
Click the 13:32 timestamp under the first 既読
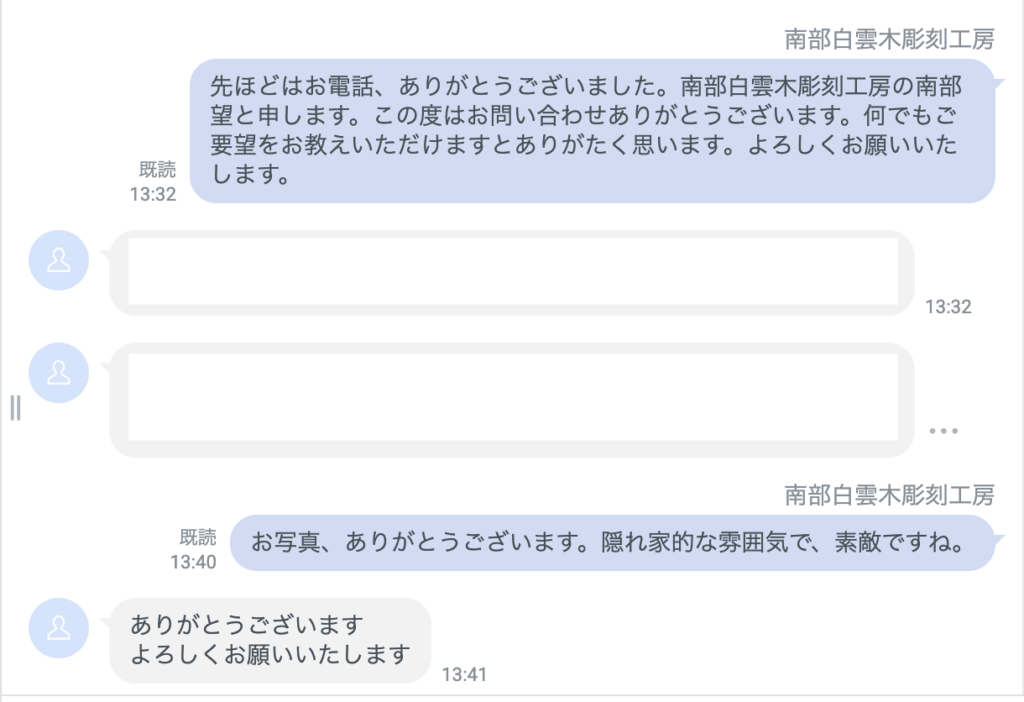[x=153, y=194]
